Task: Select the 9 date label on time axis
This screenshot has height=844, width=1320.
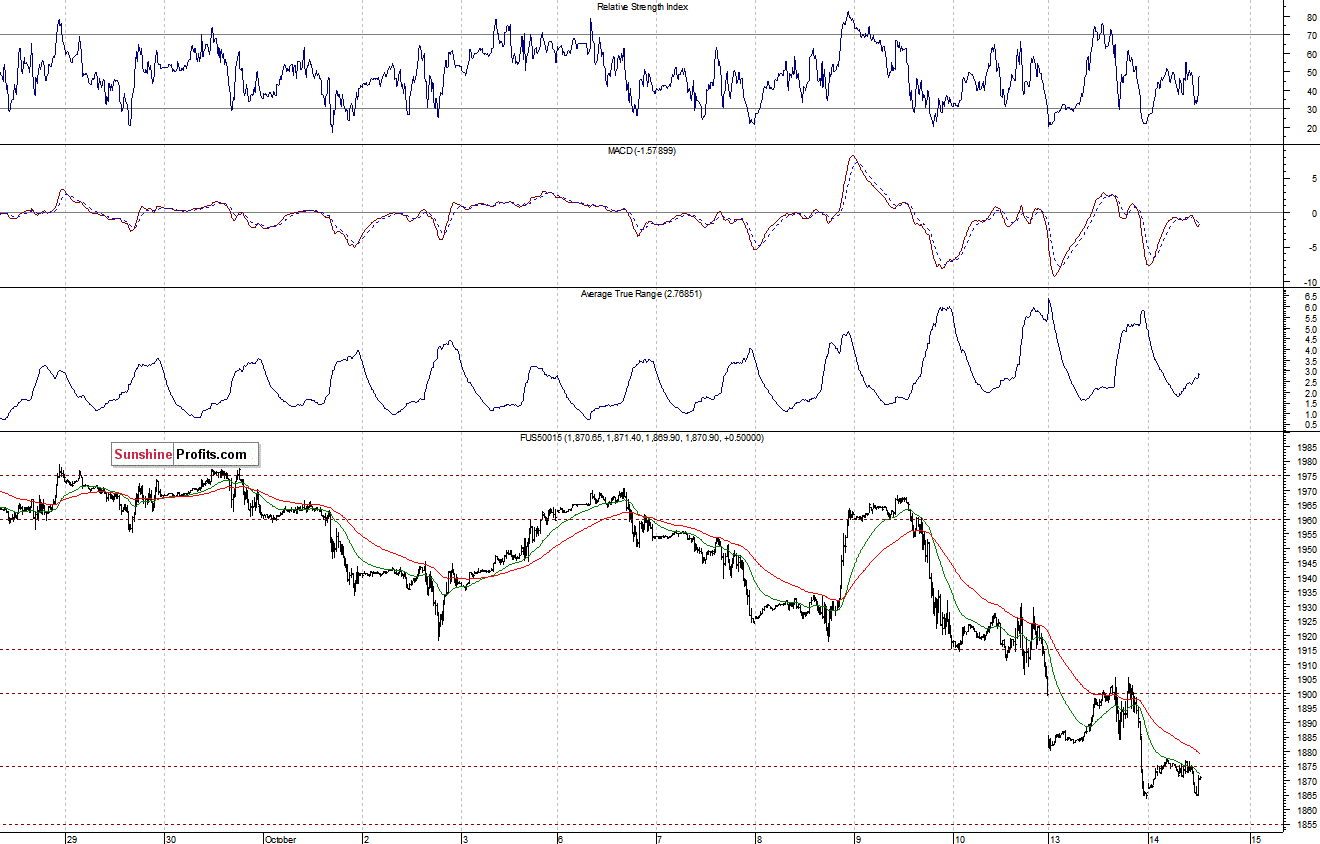Action: point(858,838)
